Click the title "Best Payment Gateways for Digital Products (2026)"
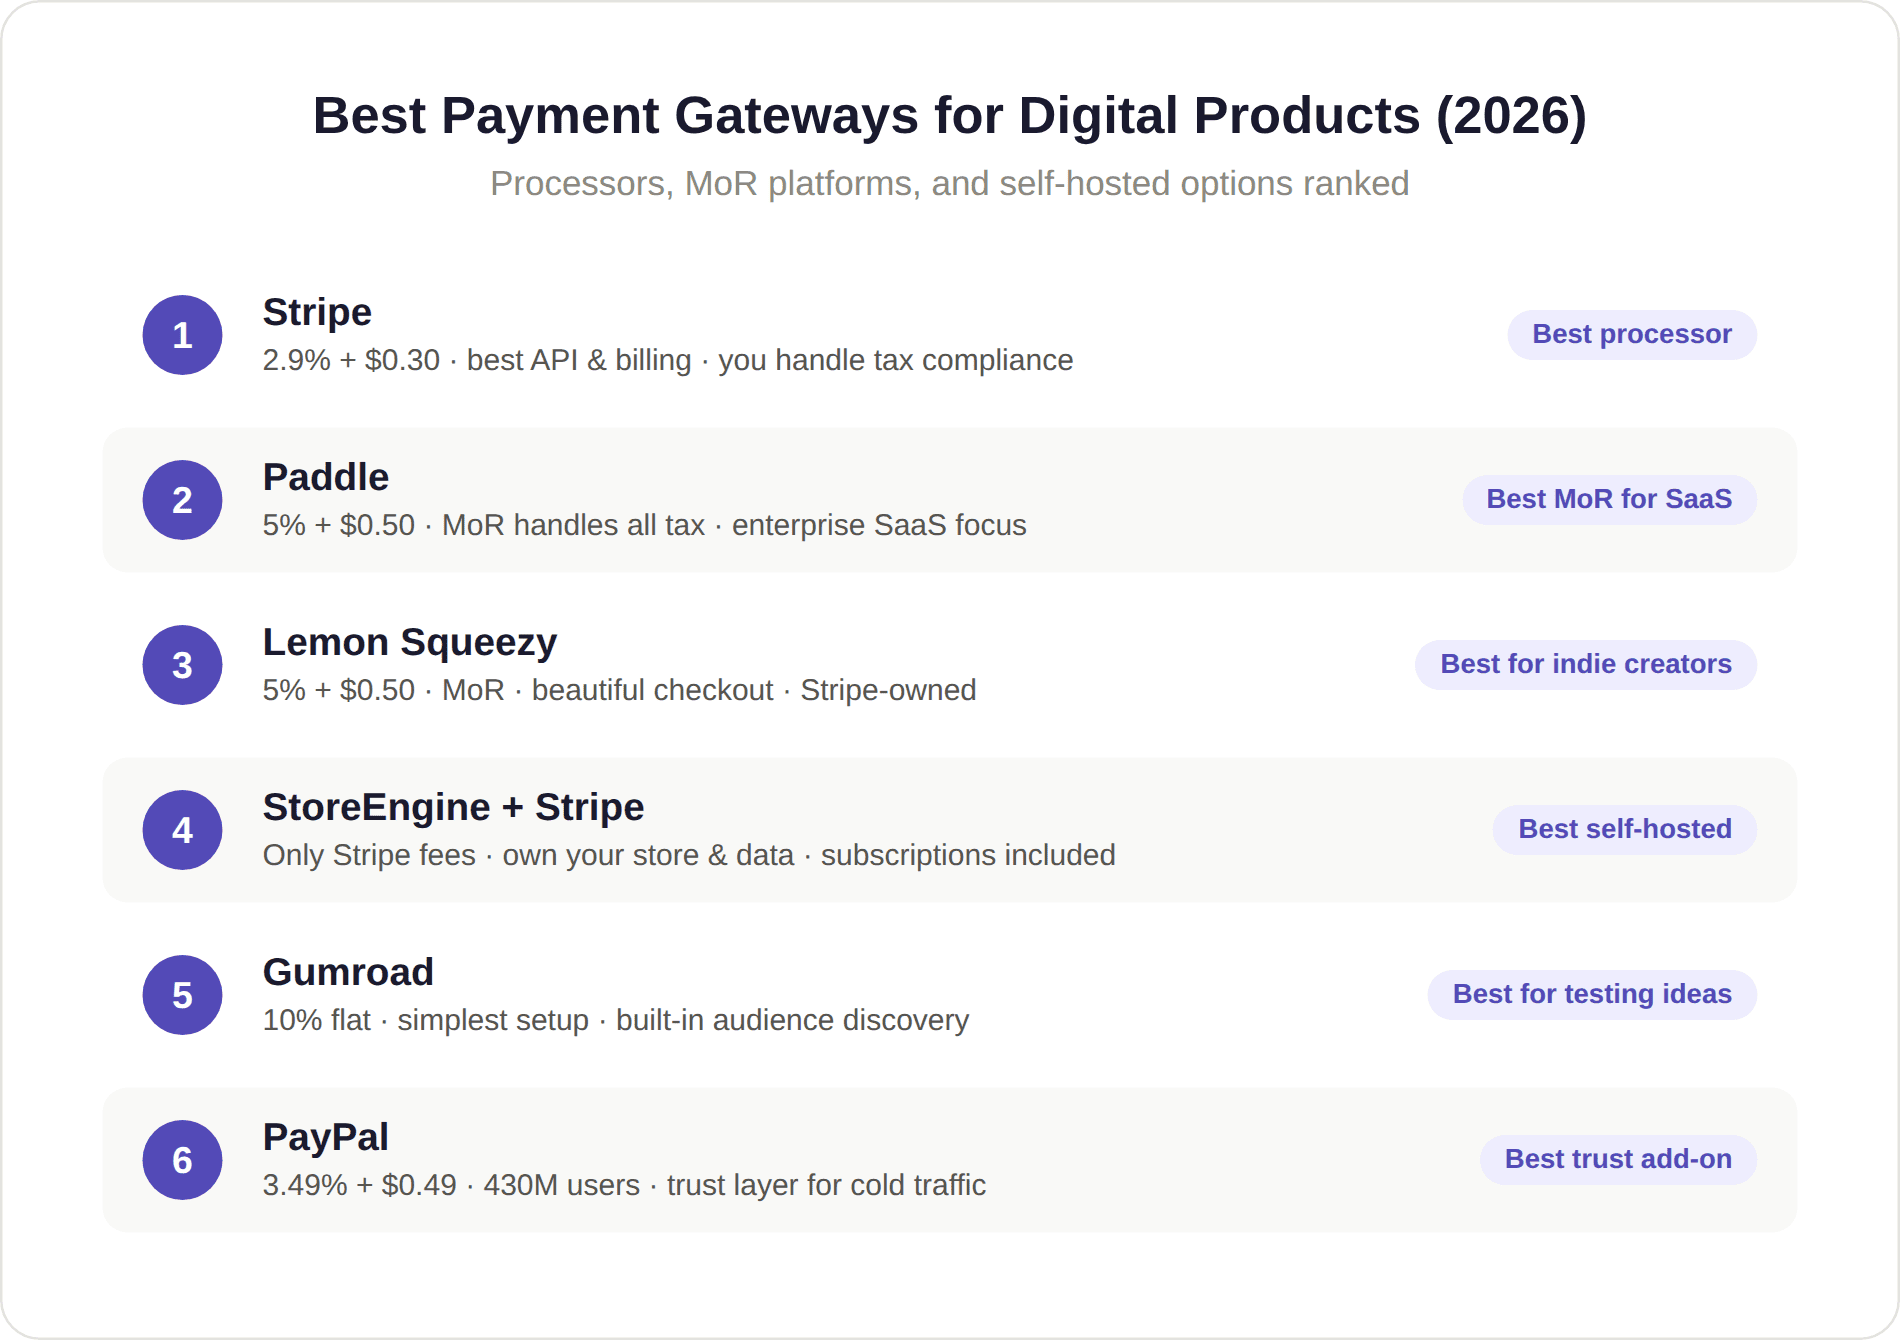This screenshot has height=1340, width=1900. 949,116
